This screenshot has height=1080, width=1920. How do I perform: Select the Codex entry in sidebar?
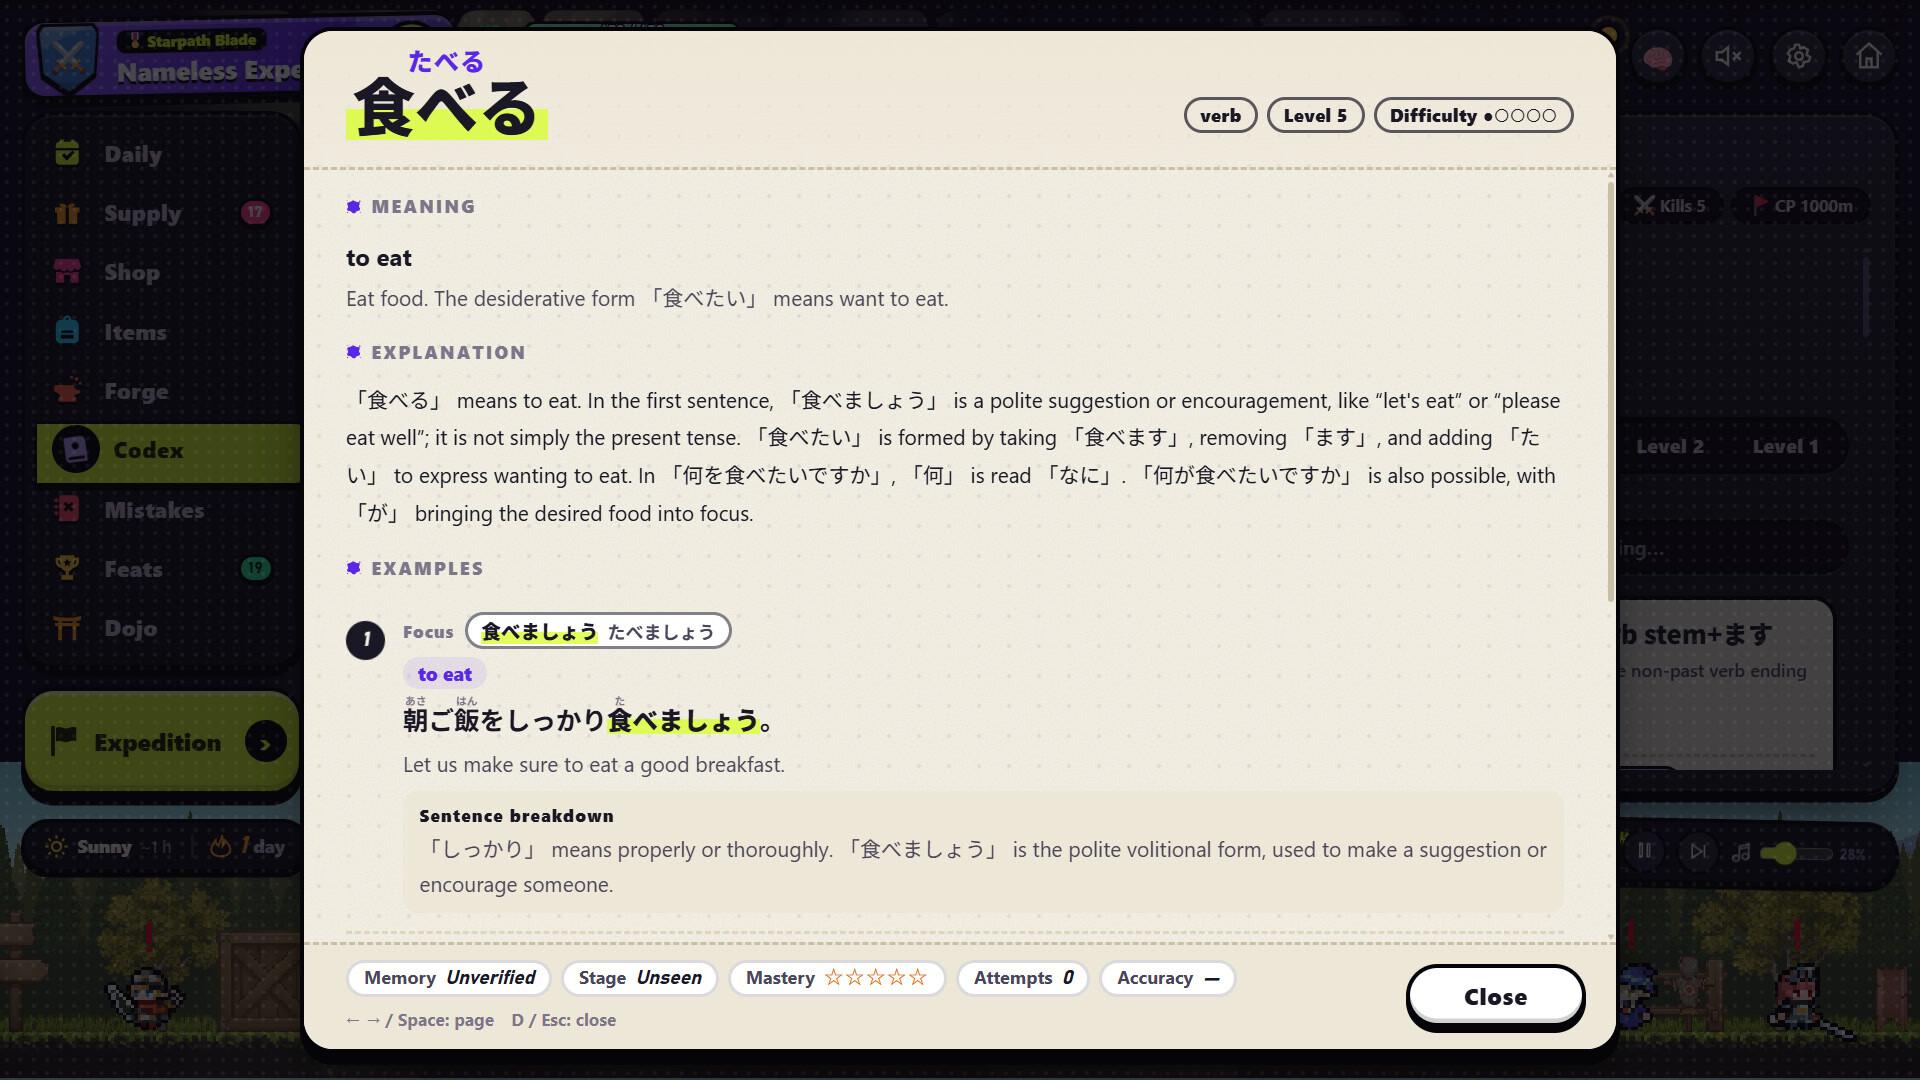coord(168,451)
